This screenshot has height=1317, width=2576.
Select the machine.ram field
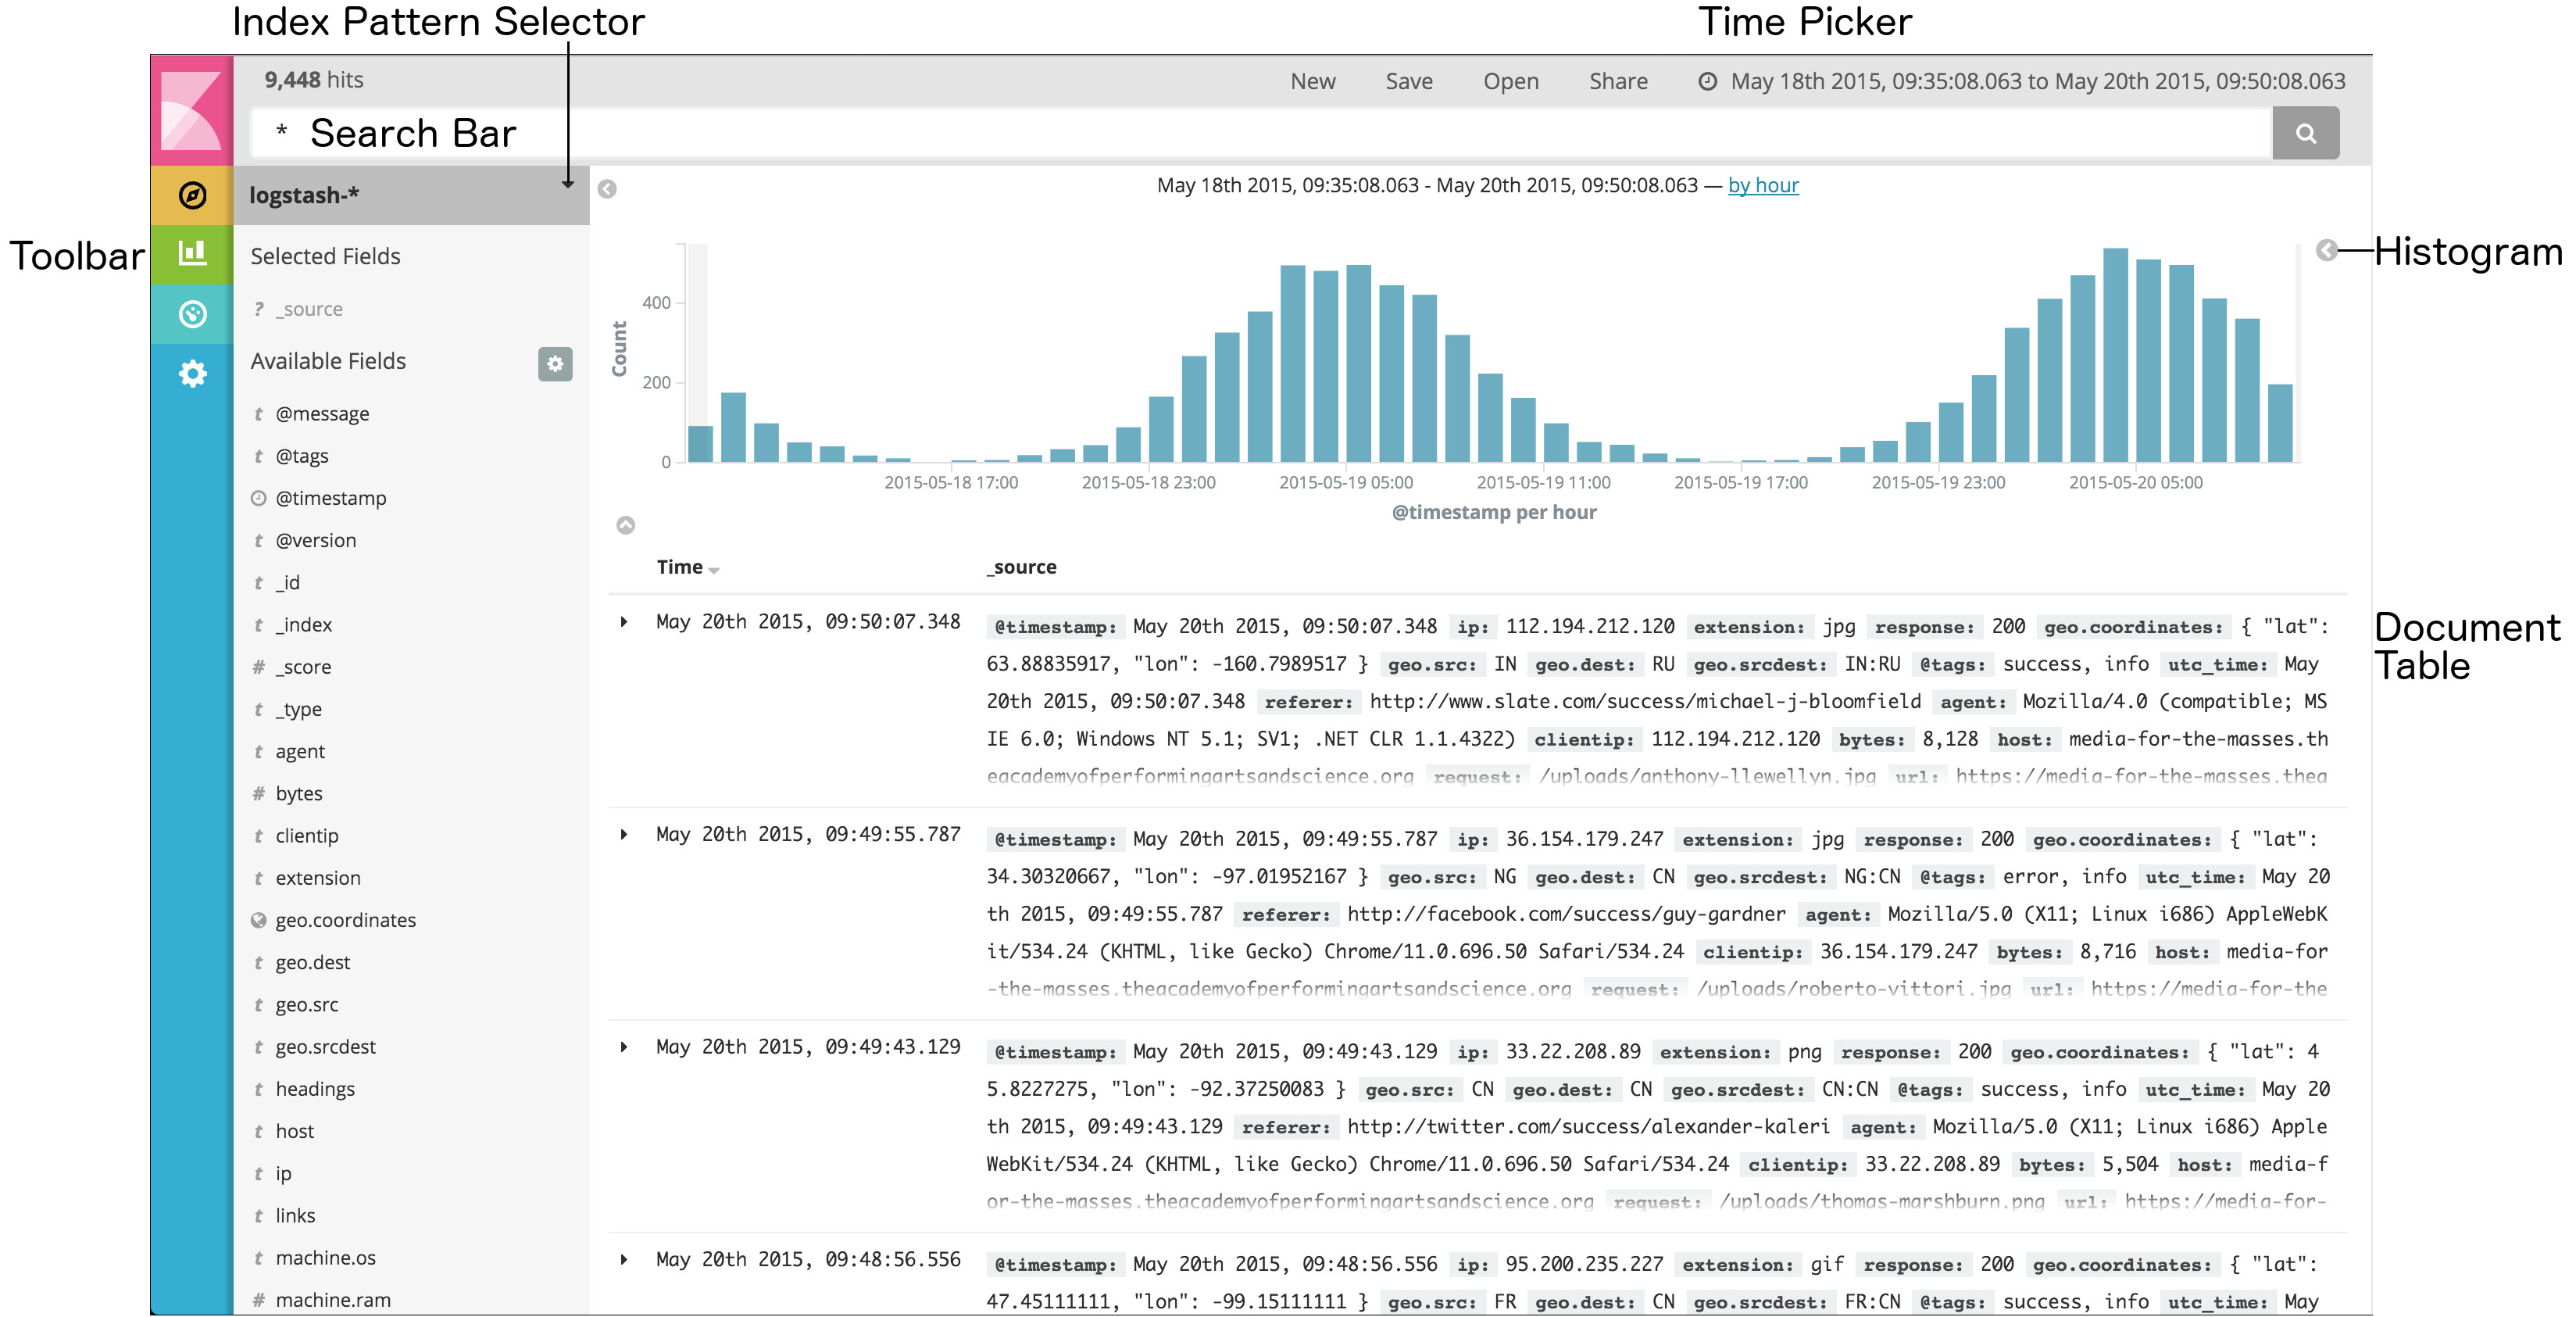(x=332, y=1300)
